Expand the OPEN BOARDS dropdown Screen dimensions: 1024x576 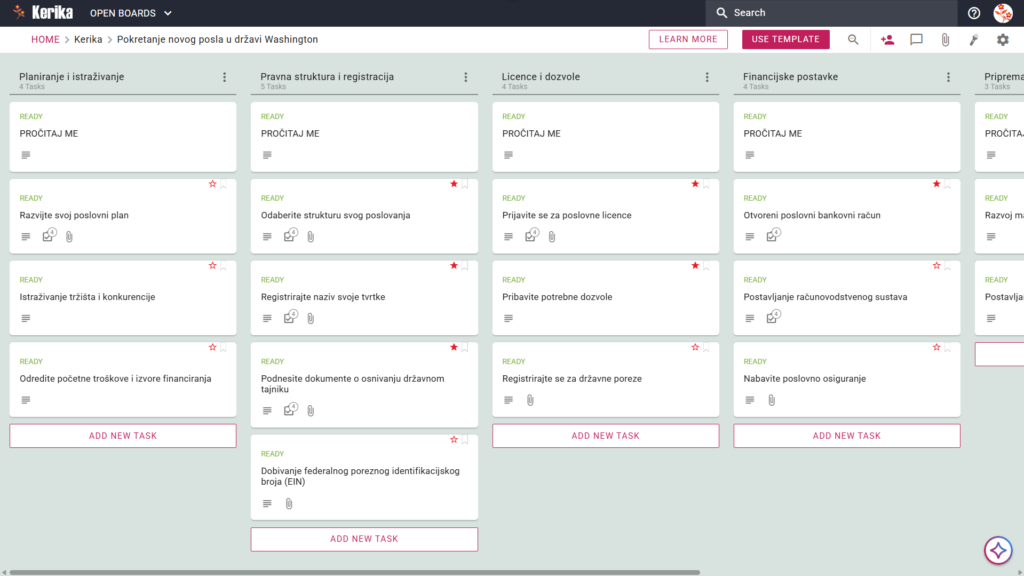(x=131, y=13)
